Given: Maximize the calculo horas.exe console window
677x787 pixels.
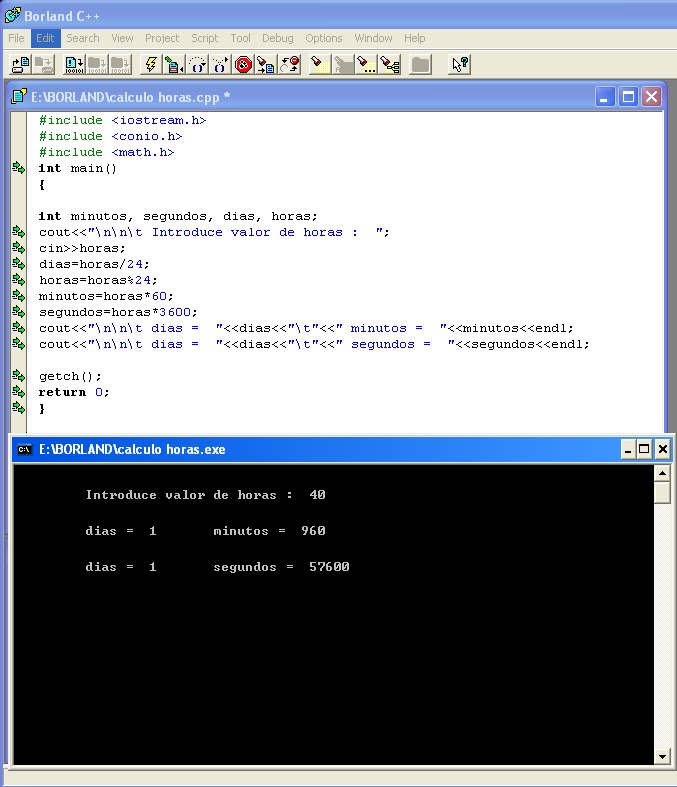Looking at the screenshot, I should click(x=644, y=449).
